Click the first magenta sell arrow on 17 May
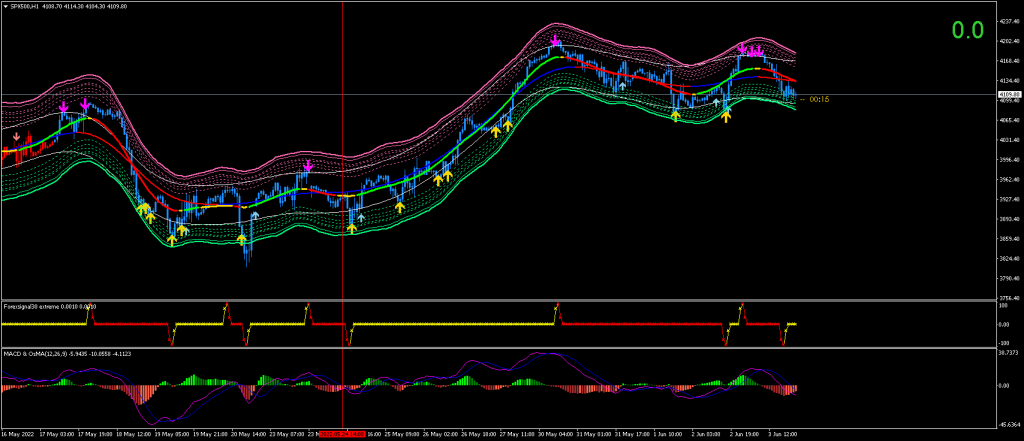Image resolution: width=1024 pixels, height=441 pixels. (x=64, y=106)
